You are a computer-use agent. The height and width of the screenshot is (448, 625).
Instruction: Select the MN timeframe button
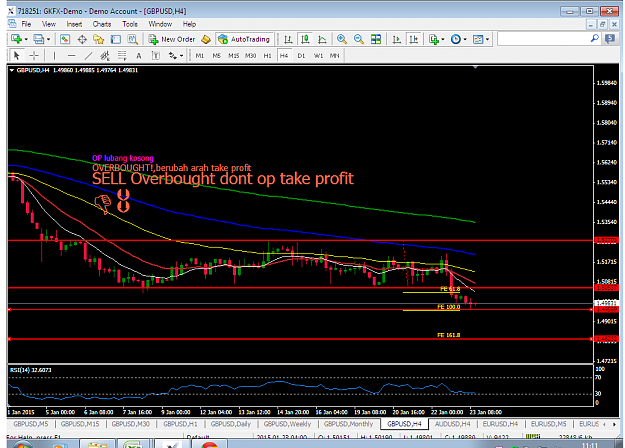click(334, 56)
